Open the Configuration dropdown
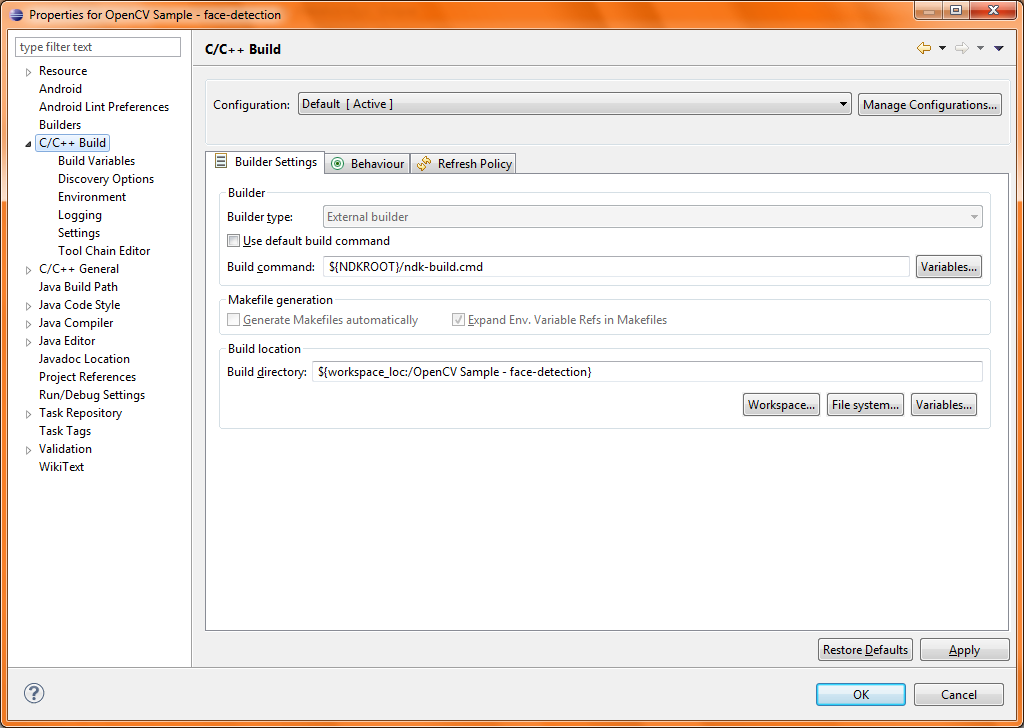The image size is (1024, 728). click(x=575, y=104)
